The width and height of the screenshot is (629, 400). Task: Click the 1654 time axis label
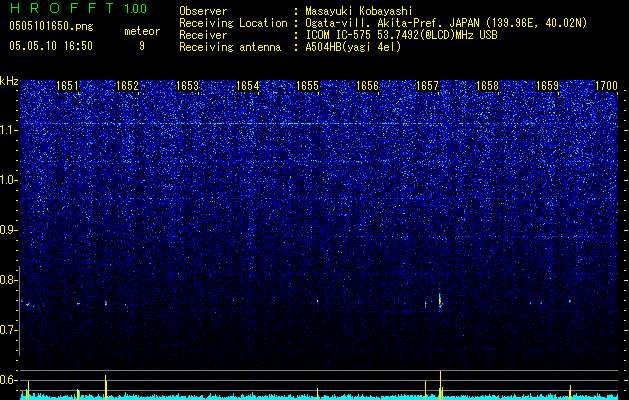coord(248,86)
